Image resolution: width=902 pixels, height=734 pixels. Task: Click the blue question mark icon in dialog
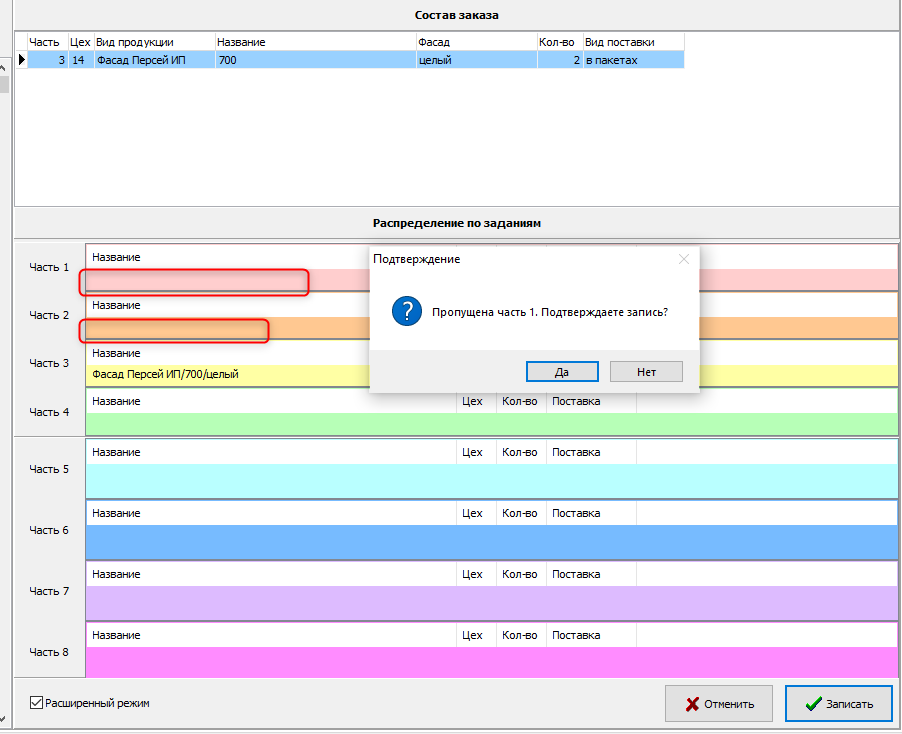[405, 311]
